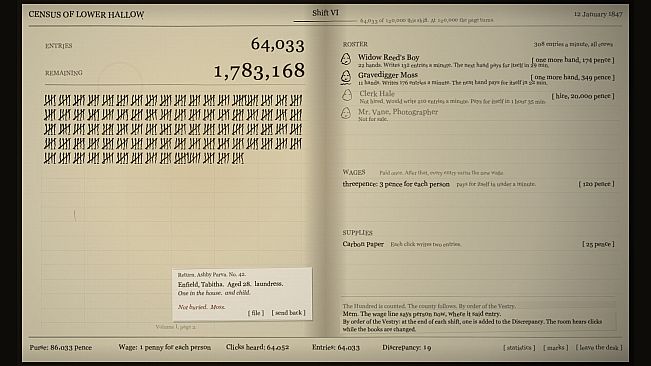Click Mr. Vane, Photographer name
The height and width of the screenshot is (366, 651).
pos(398,112)
